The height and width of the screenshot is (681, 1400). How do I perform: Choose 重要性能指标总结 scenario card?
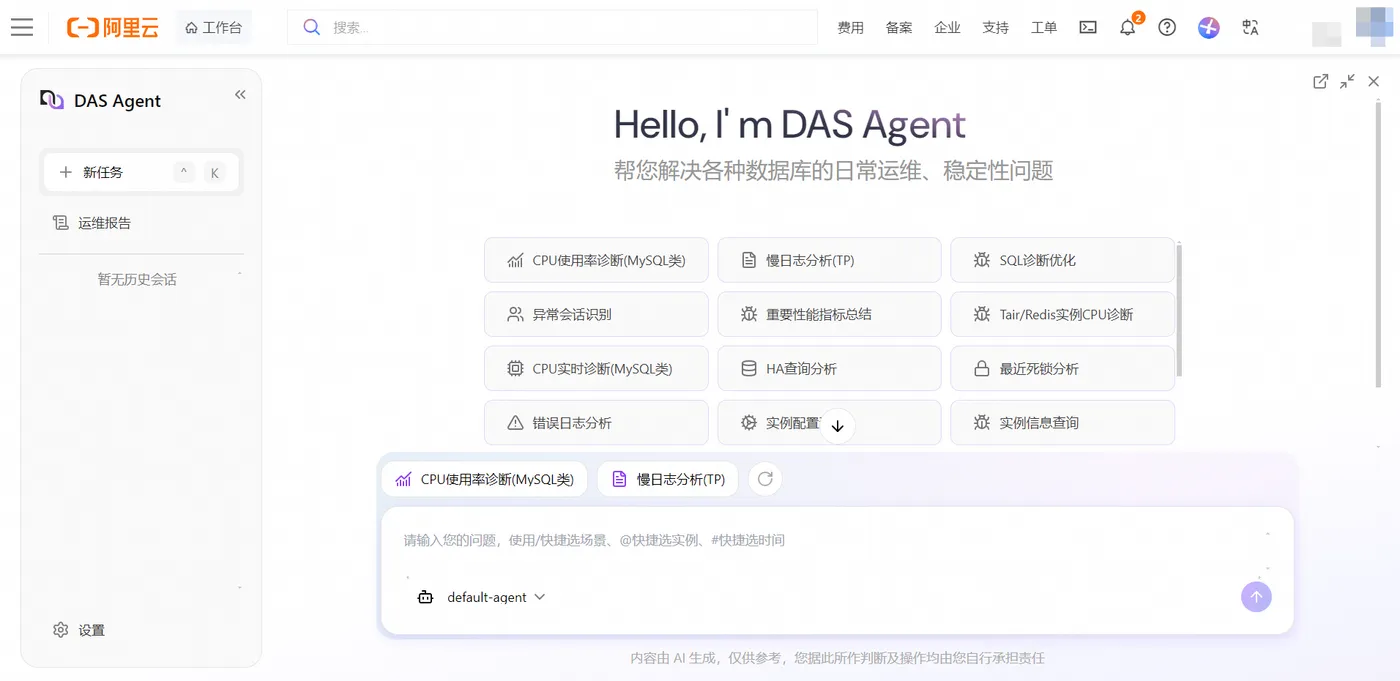click(829, 314)
